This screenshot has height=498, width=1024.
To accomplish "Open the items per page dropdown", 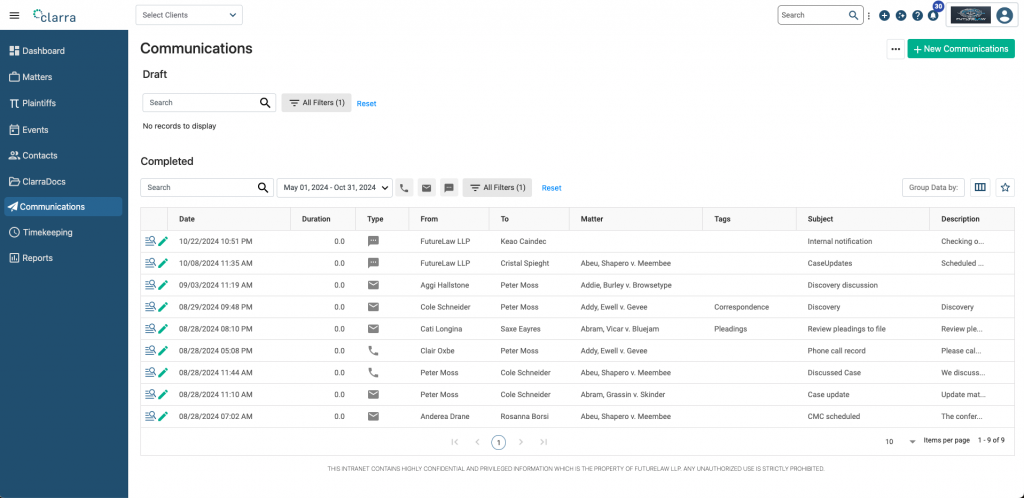I will click(911, 441).
